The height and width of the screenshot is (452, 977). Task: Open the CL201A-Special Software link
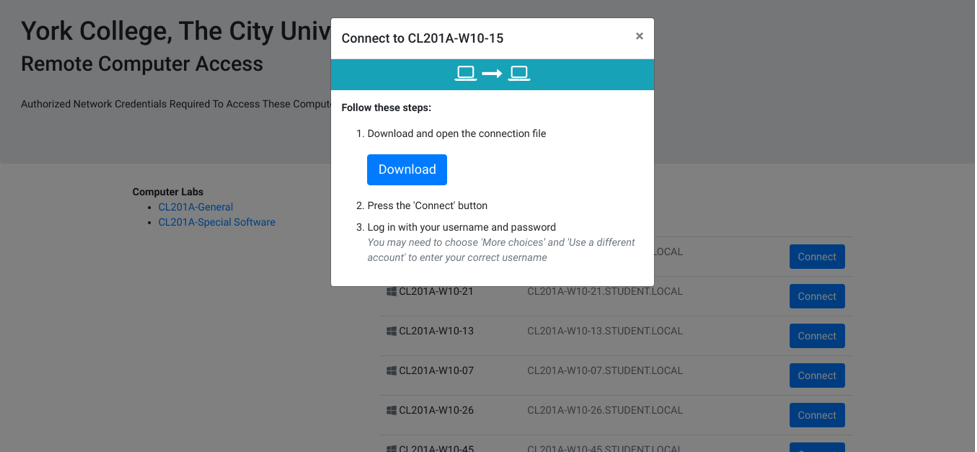click(x=217, y=222)
